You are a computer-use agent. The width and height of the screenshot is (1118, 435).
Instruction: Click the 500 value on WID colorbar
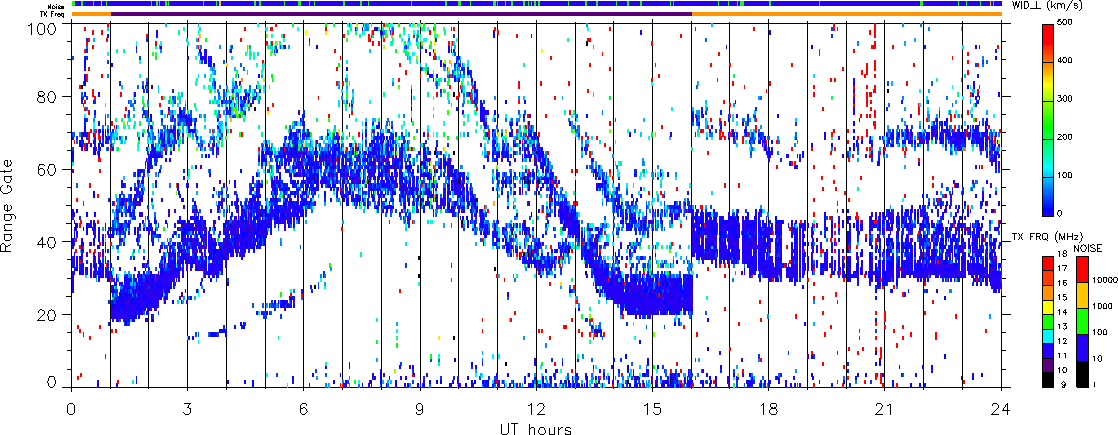click(1065, 22)
